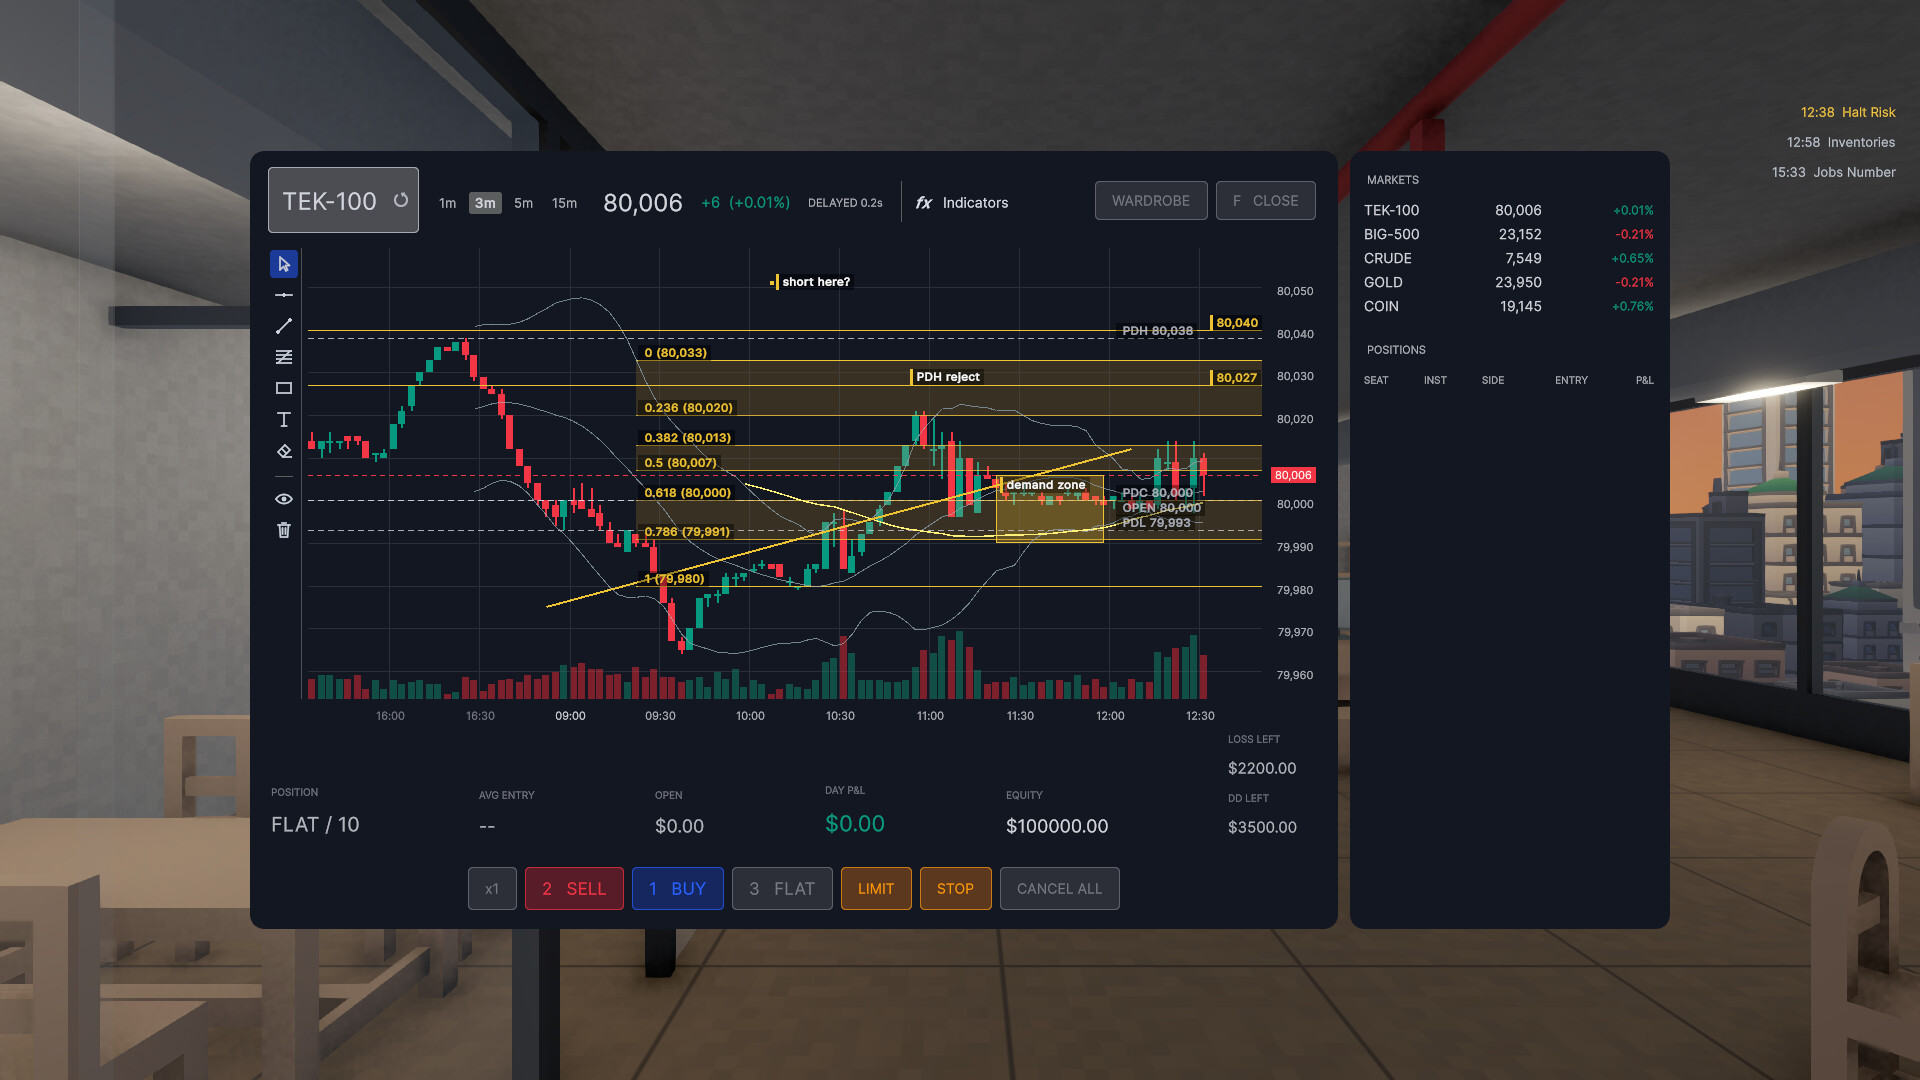The image size is (1920, 1080).
Task: Select the eraser tool
Action: (284, 451)
